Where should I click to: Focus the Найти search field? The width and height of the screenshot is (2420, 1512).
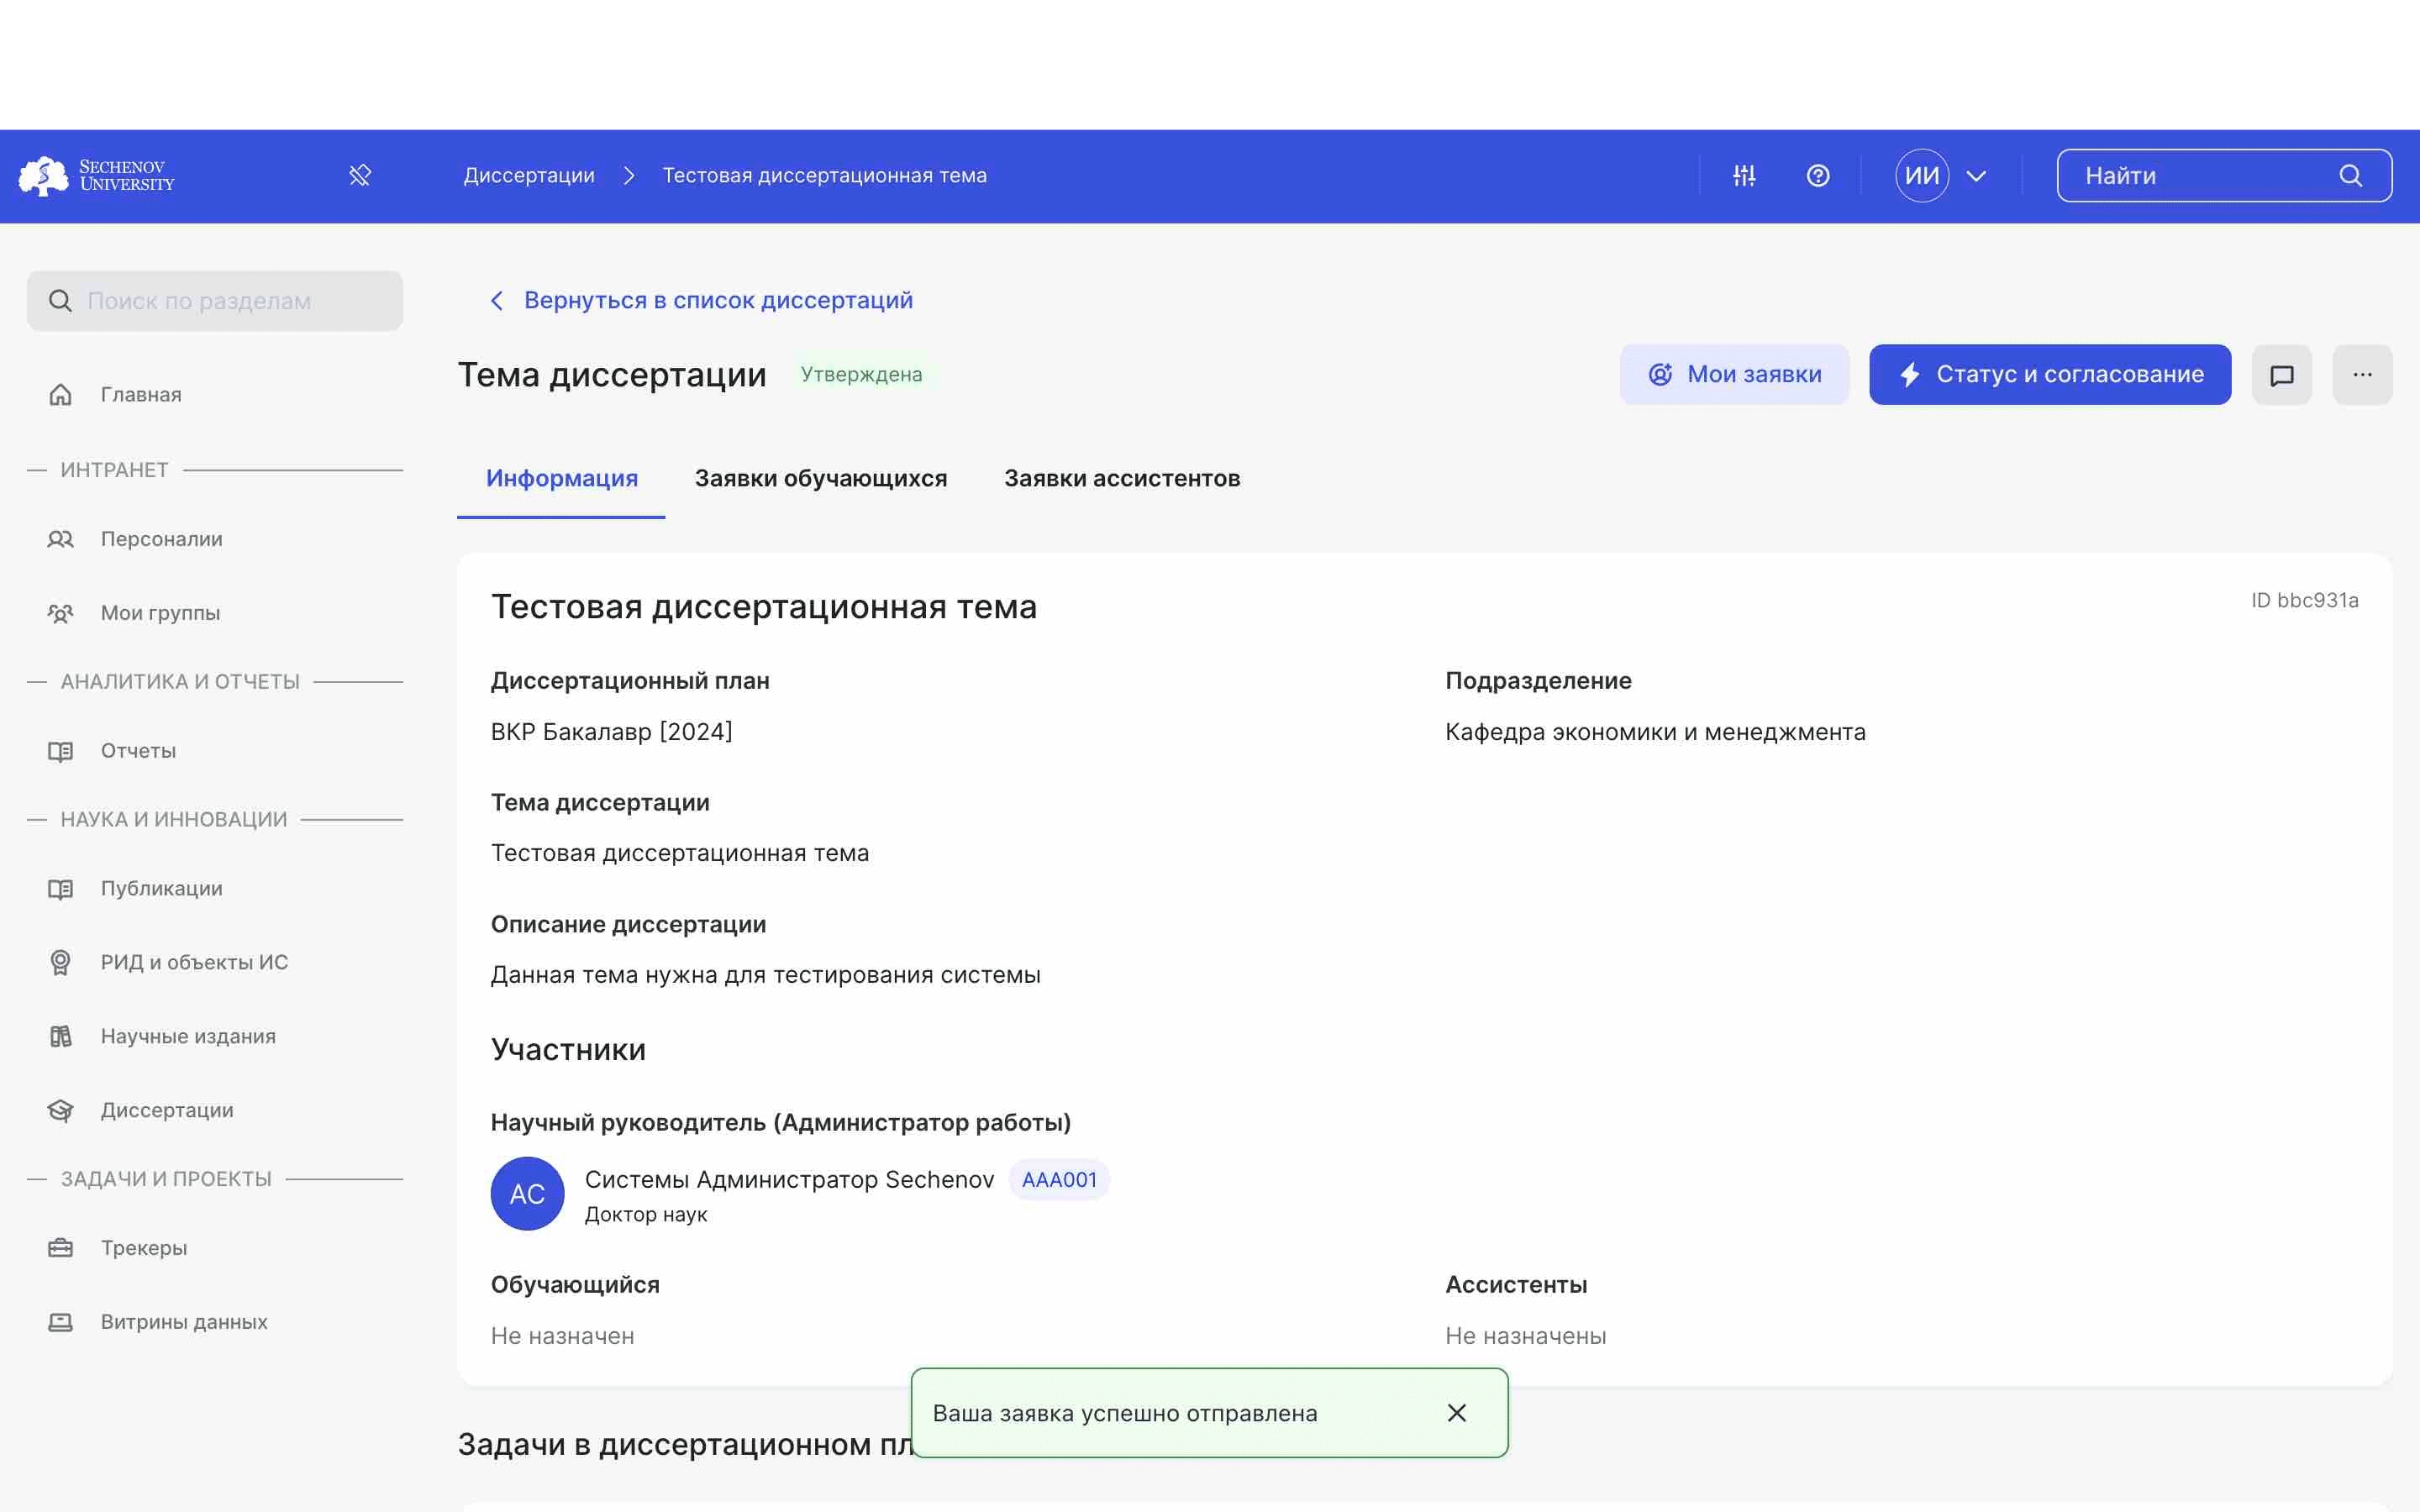[2224, 176]
